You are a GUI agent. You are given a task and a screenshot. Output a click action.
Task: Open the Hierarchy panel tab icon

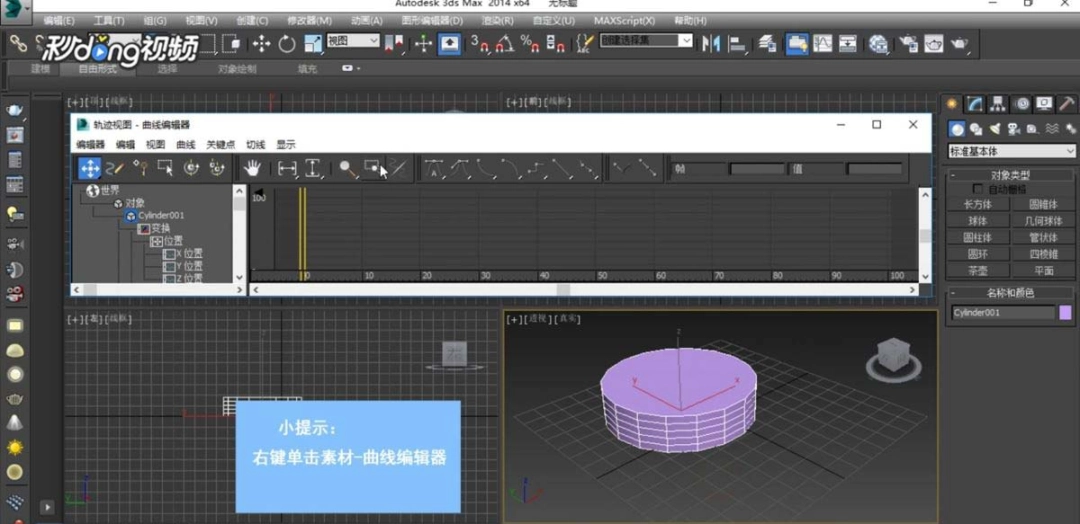pyautogui.click(x=997, y=104)
